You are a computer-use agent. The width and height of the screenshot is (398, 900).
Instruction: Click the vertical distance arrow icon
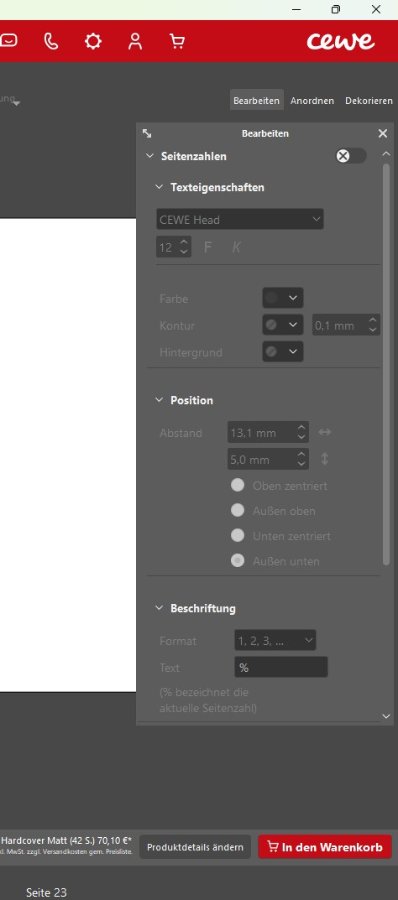point(324,459)
